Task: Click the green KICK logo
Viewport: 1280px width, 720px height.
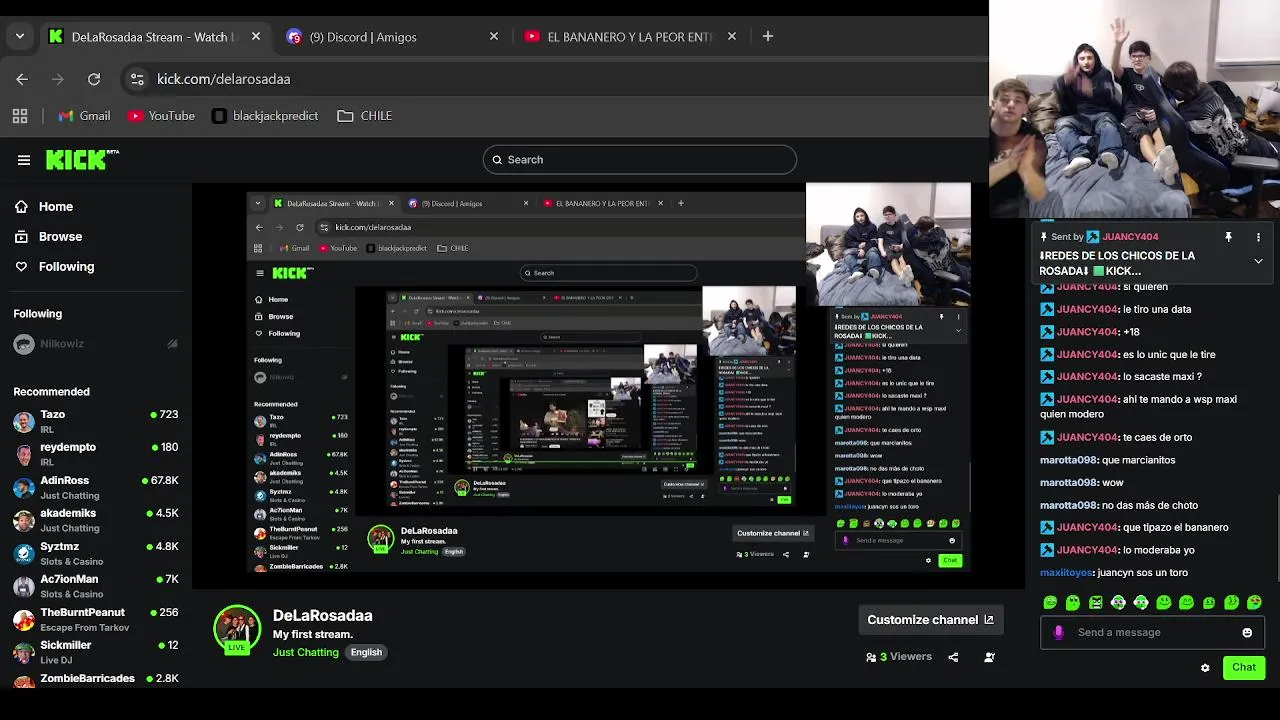Action: pos(82,160)
